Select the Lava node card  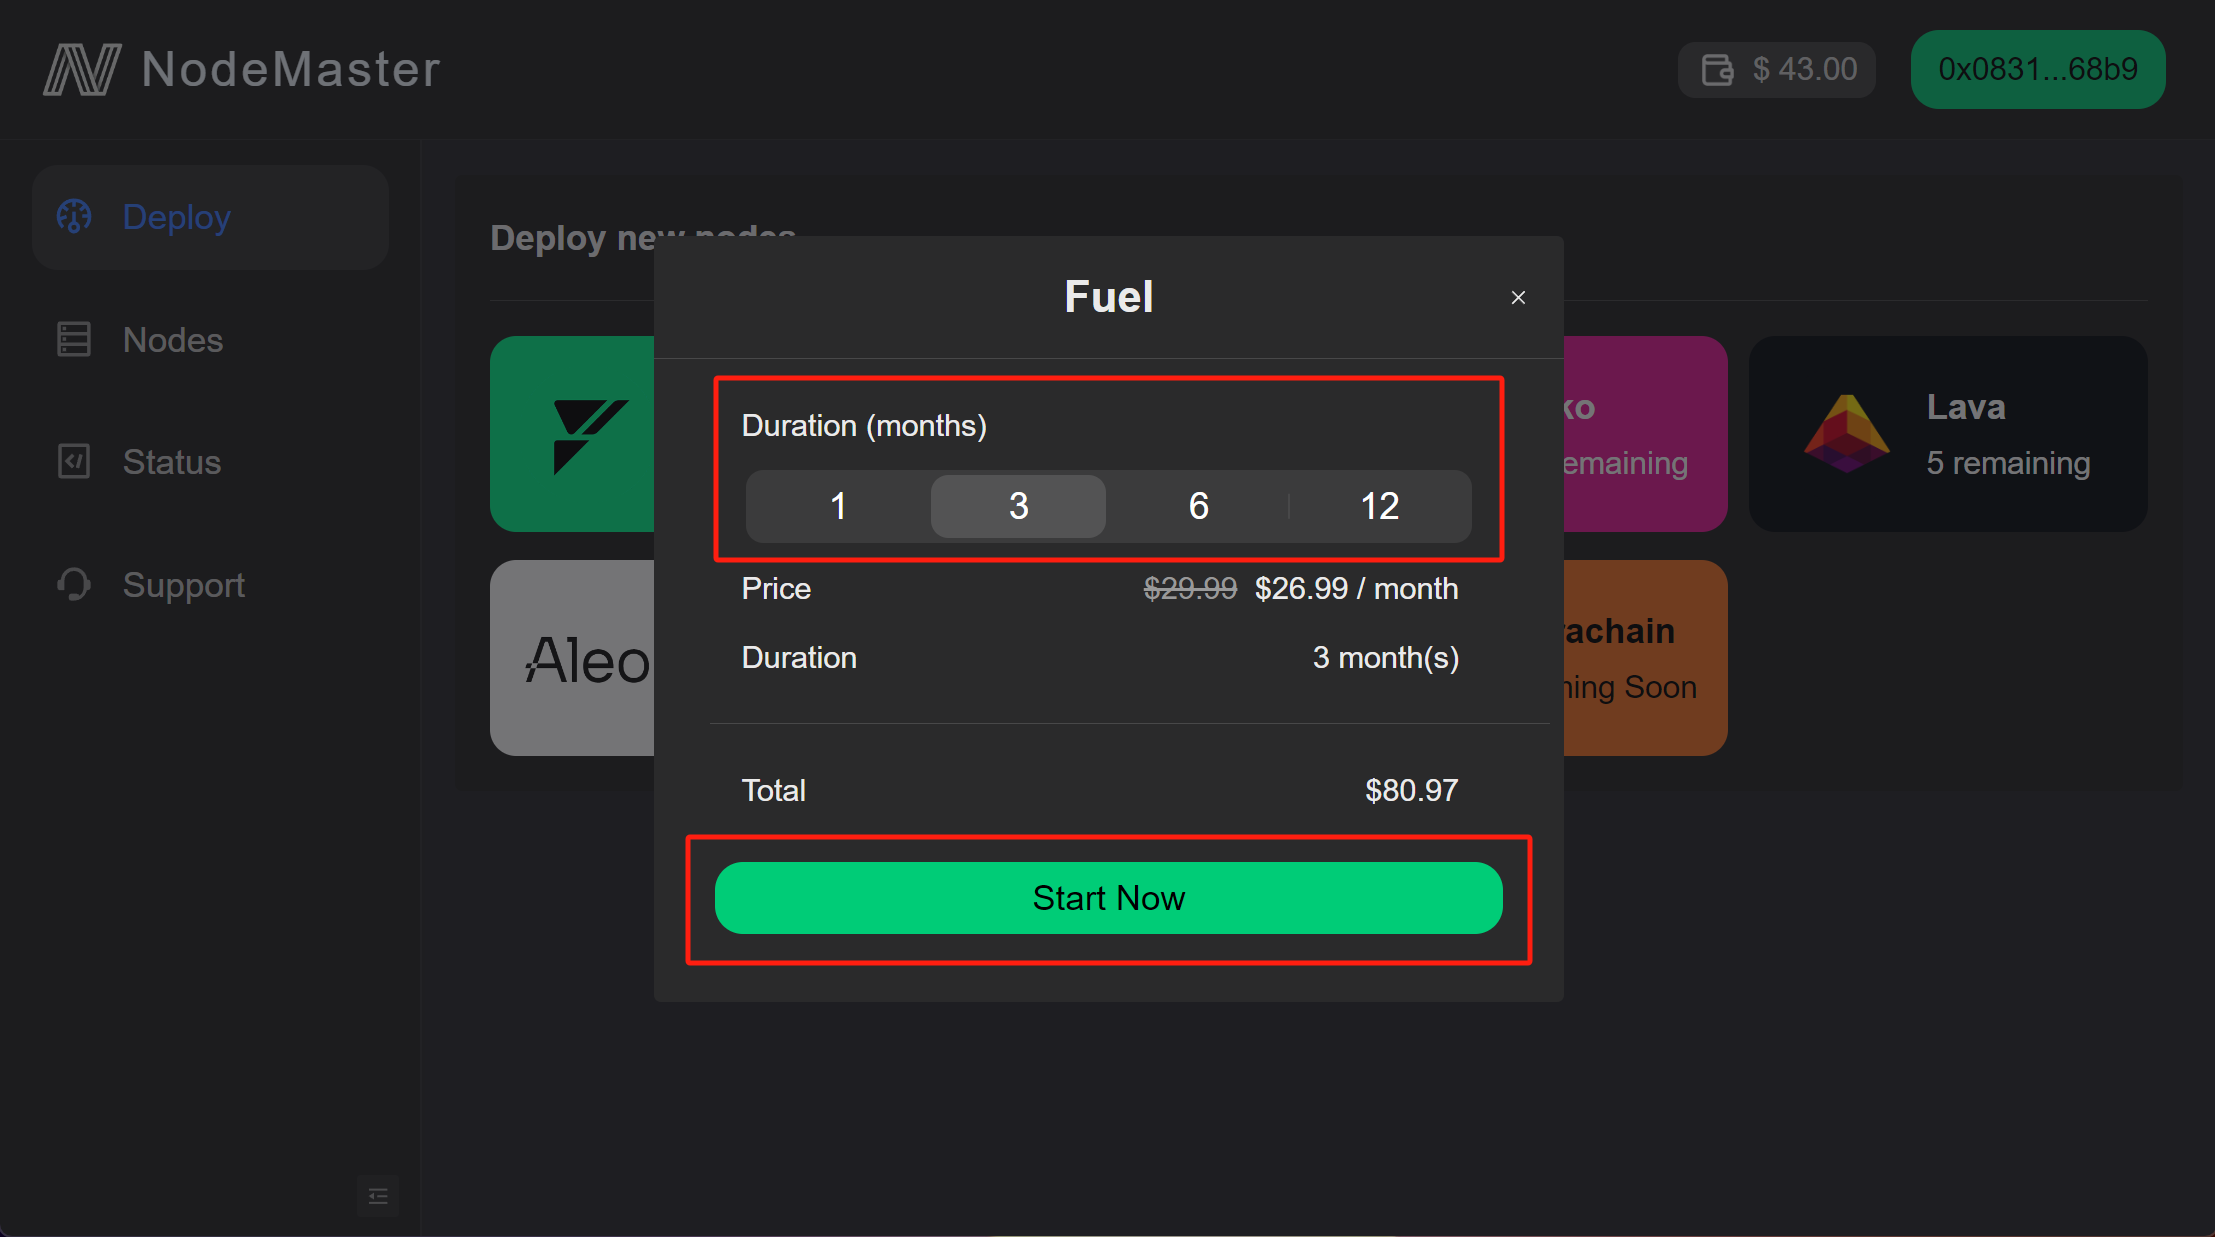[x=1947, y=434]
